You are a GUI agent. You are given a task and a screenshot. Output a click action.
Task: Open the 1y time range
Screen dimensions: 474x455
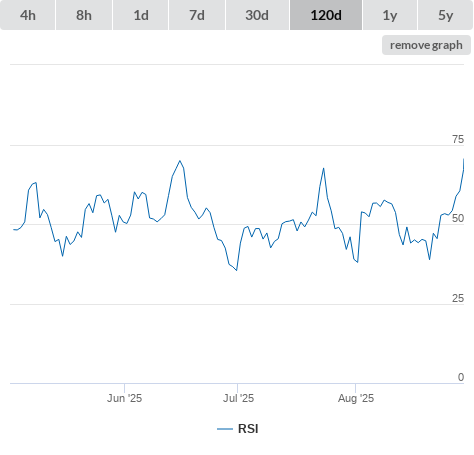tap(390, 15)
